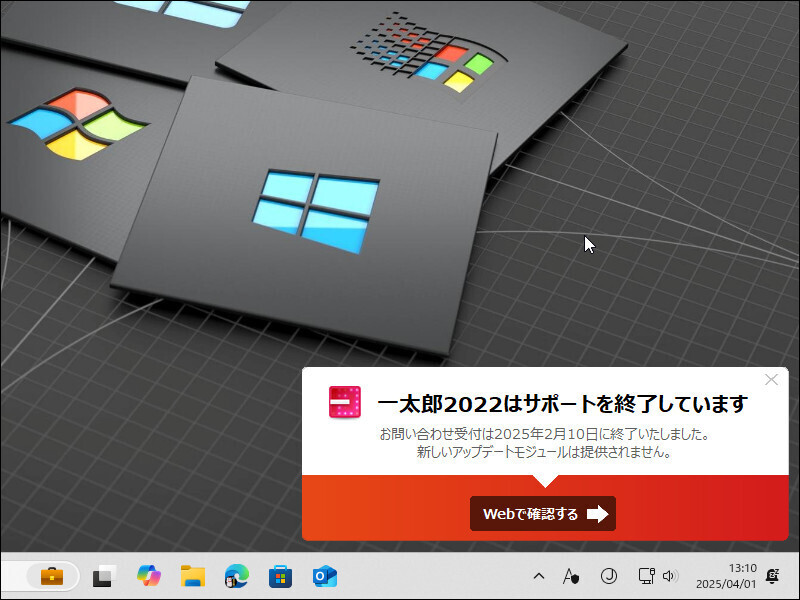
Task: Click the round IME icon beside the A indicator
Action: [609, 577]
